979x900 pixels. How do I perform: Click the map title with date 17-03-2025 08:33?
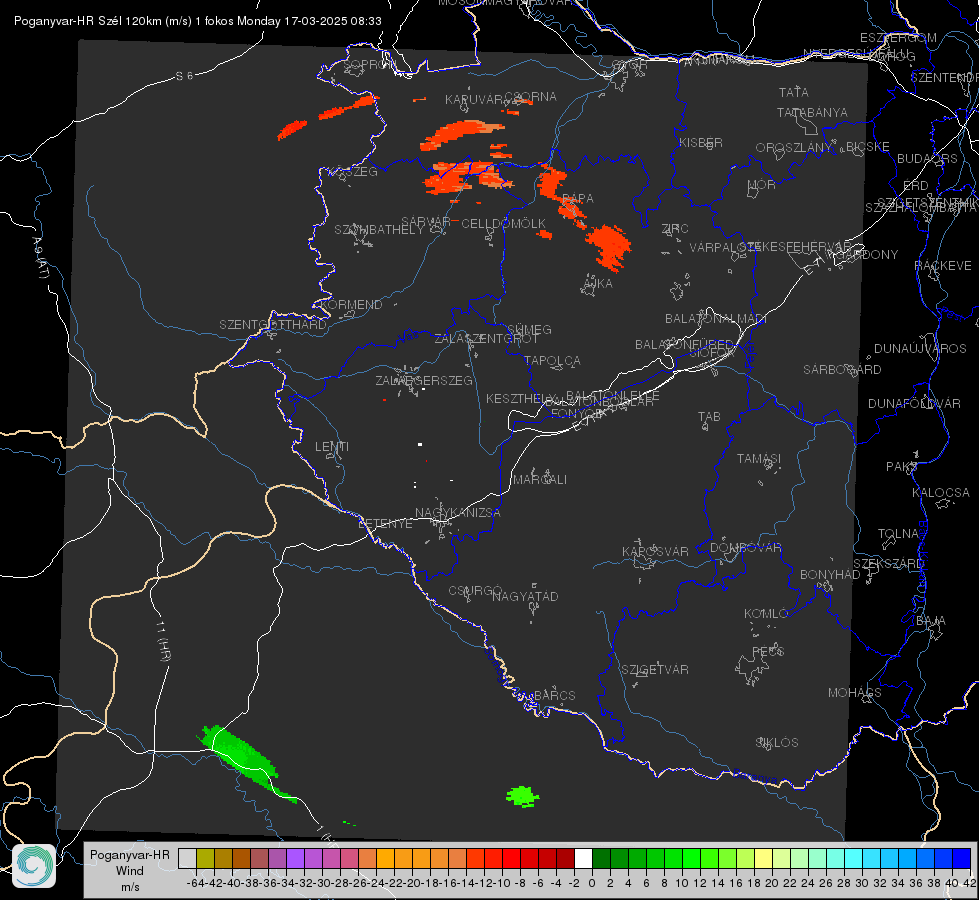click(197, 21)
